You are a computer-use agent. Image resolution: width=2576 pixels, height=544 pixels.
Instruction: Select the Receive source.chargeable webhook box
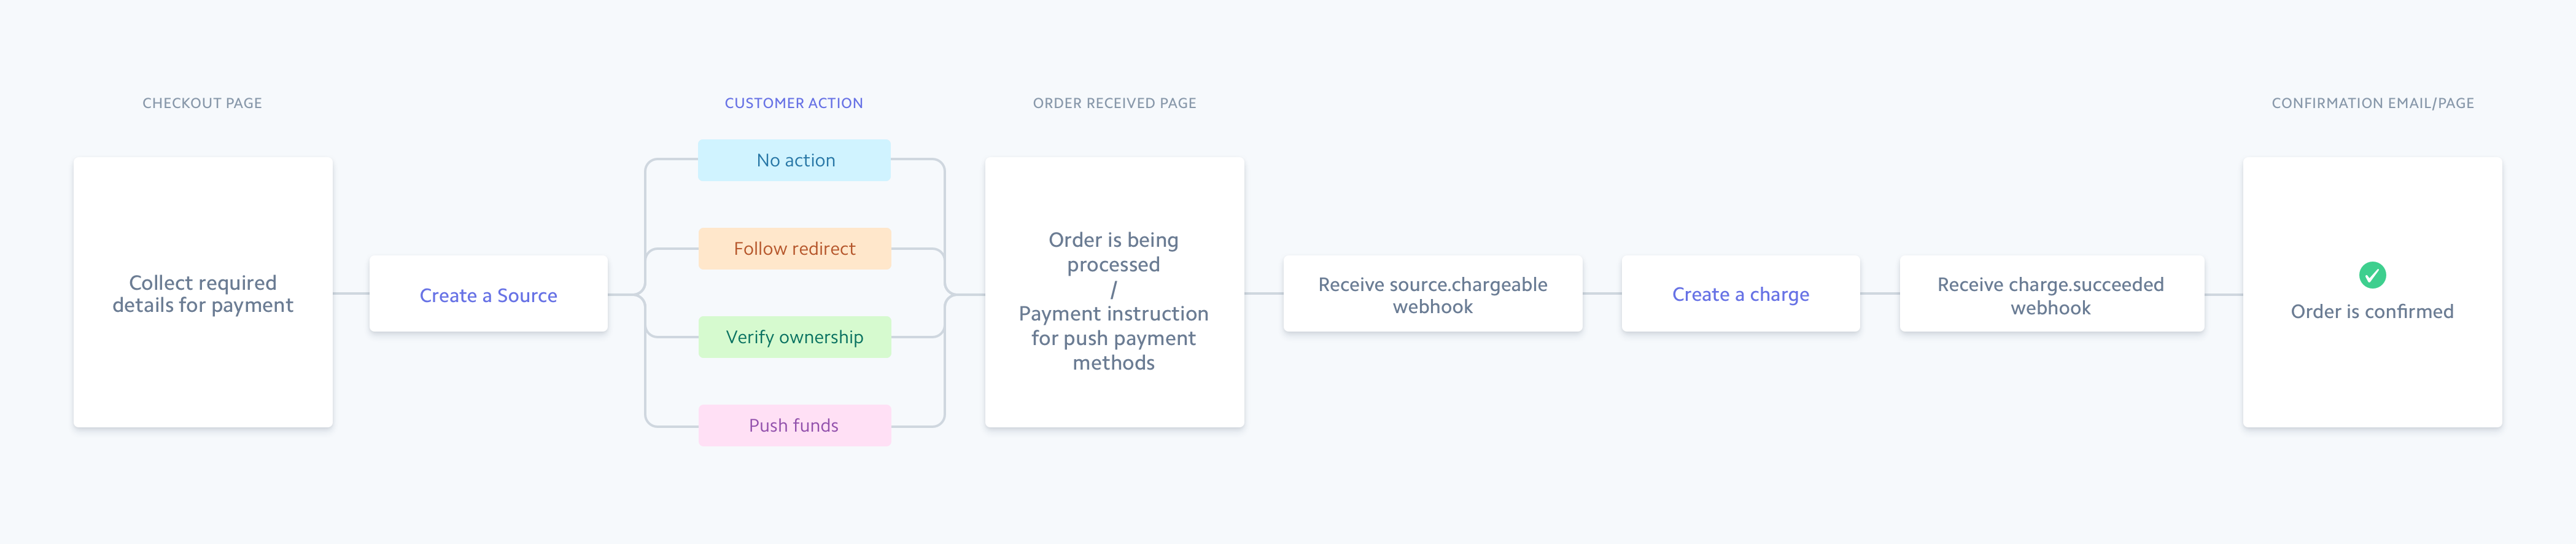click(1432, 295)
